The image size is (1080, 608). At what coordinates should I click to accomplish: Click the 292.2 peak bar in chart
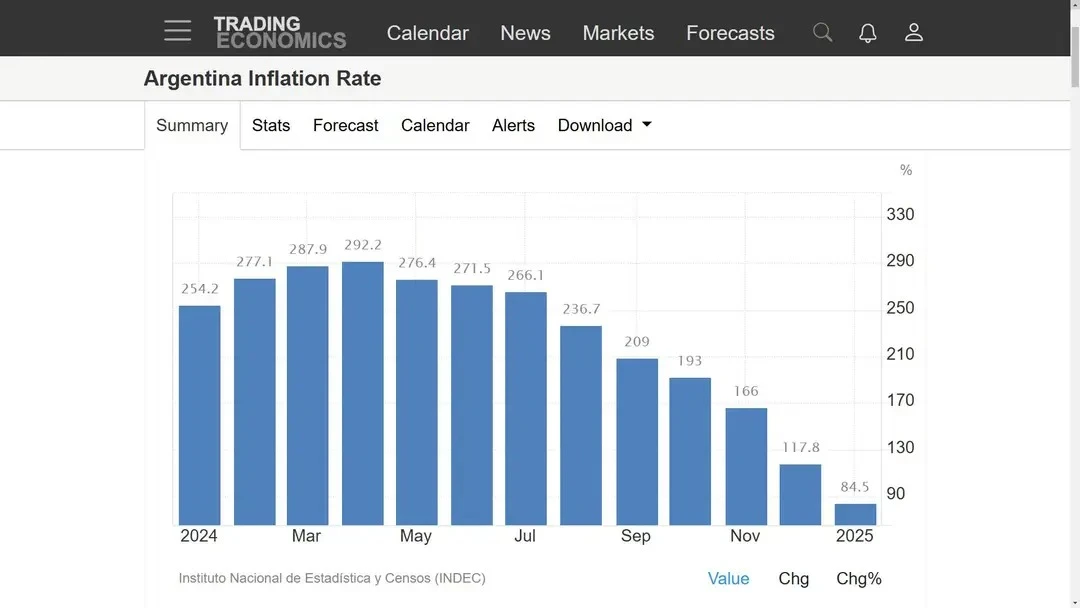(x=362, y=393)
